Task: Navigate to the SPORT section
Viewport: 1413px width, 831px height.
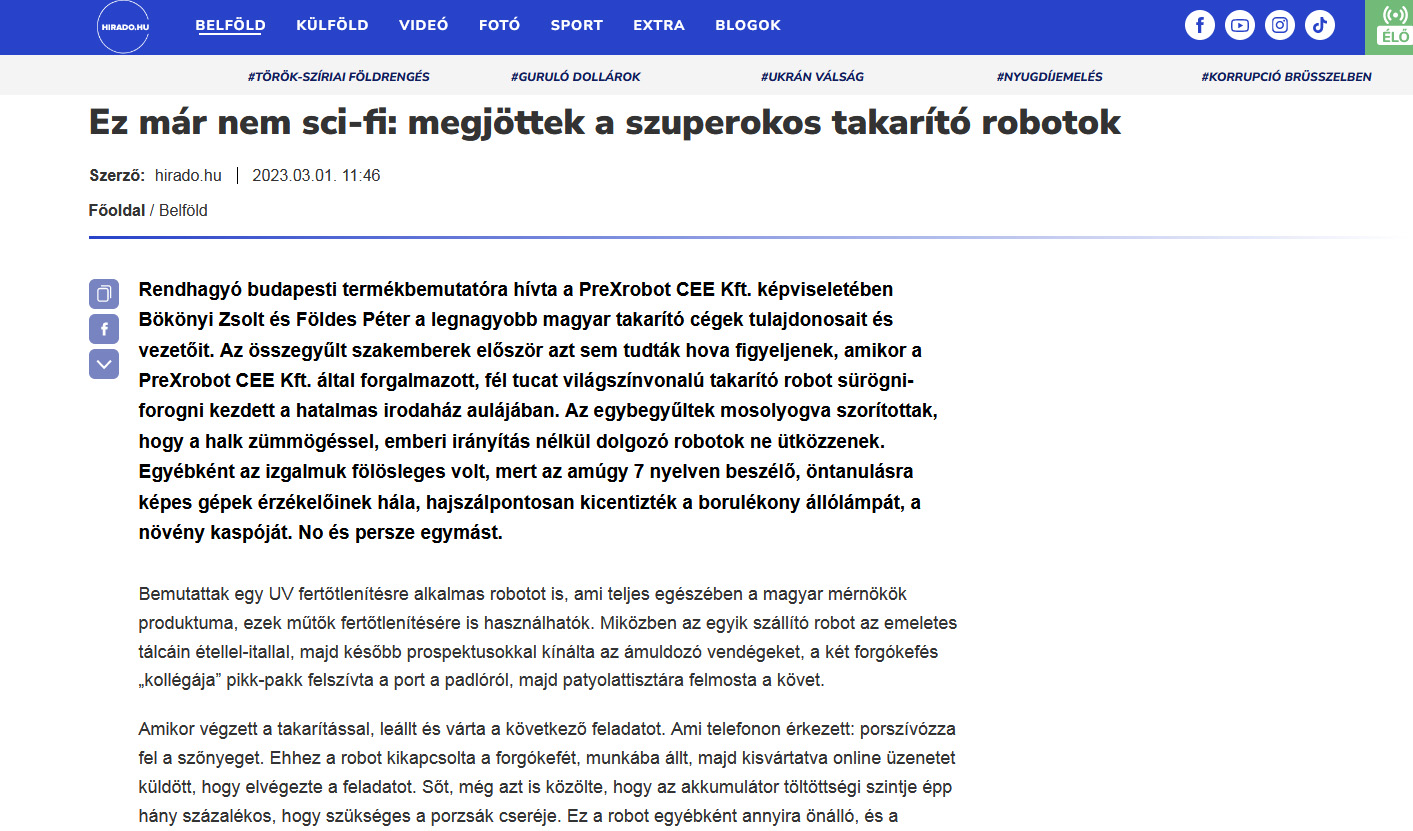Action: tap(577, 26)
